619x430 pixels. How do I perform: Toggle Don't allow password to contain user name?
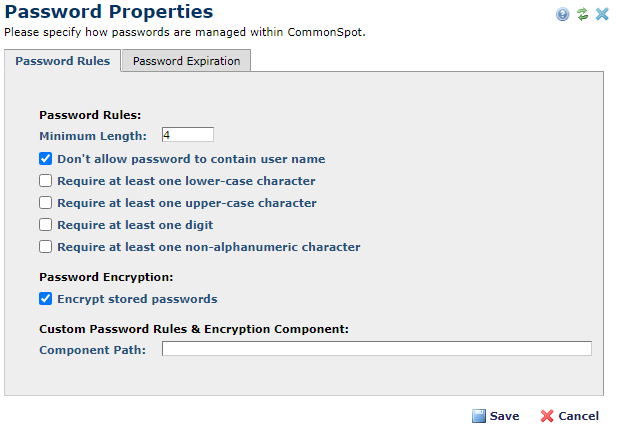[46, 159]
